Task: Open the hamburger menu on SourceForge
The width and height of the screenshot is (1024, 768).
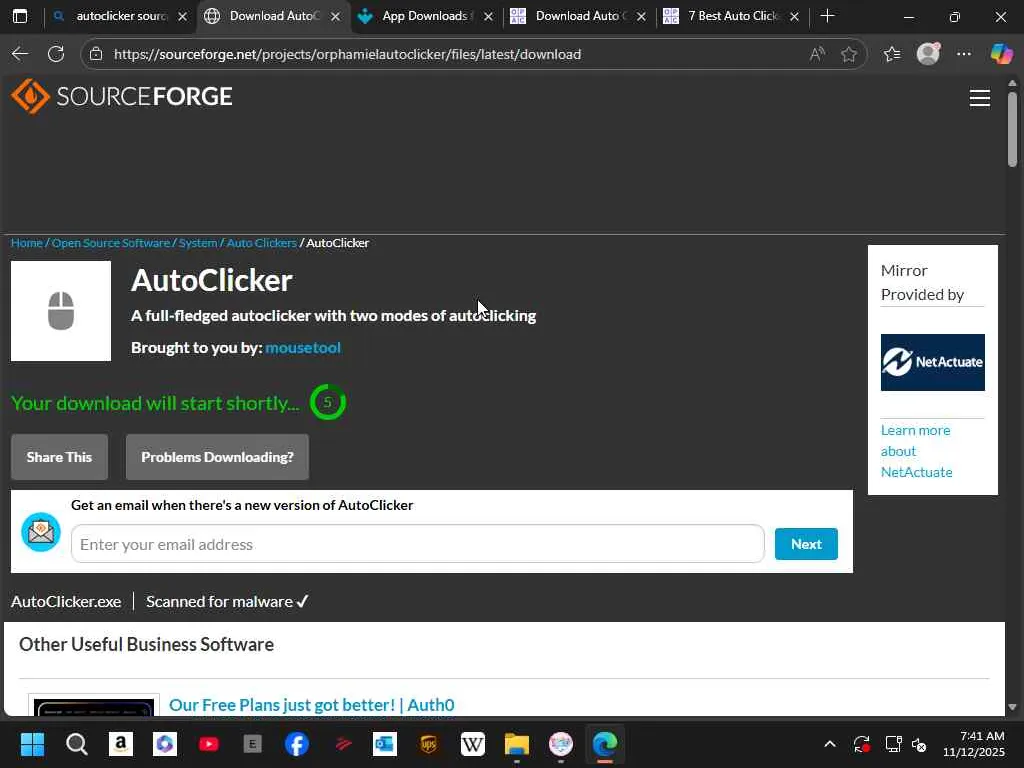Action: coord(979,98)
